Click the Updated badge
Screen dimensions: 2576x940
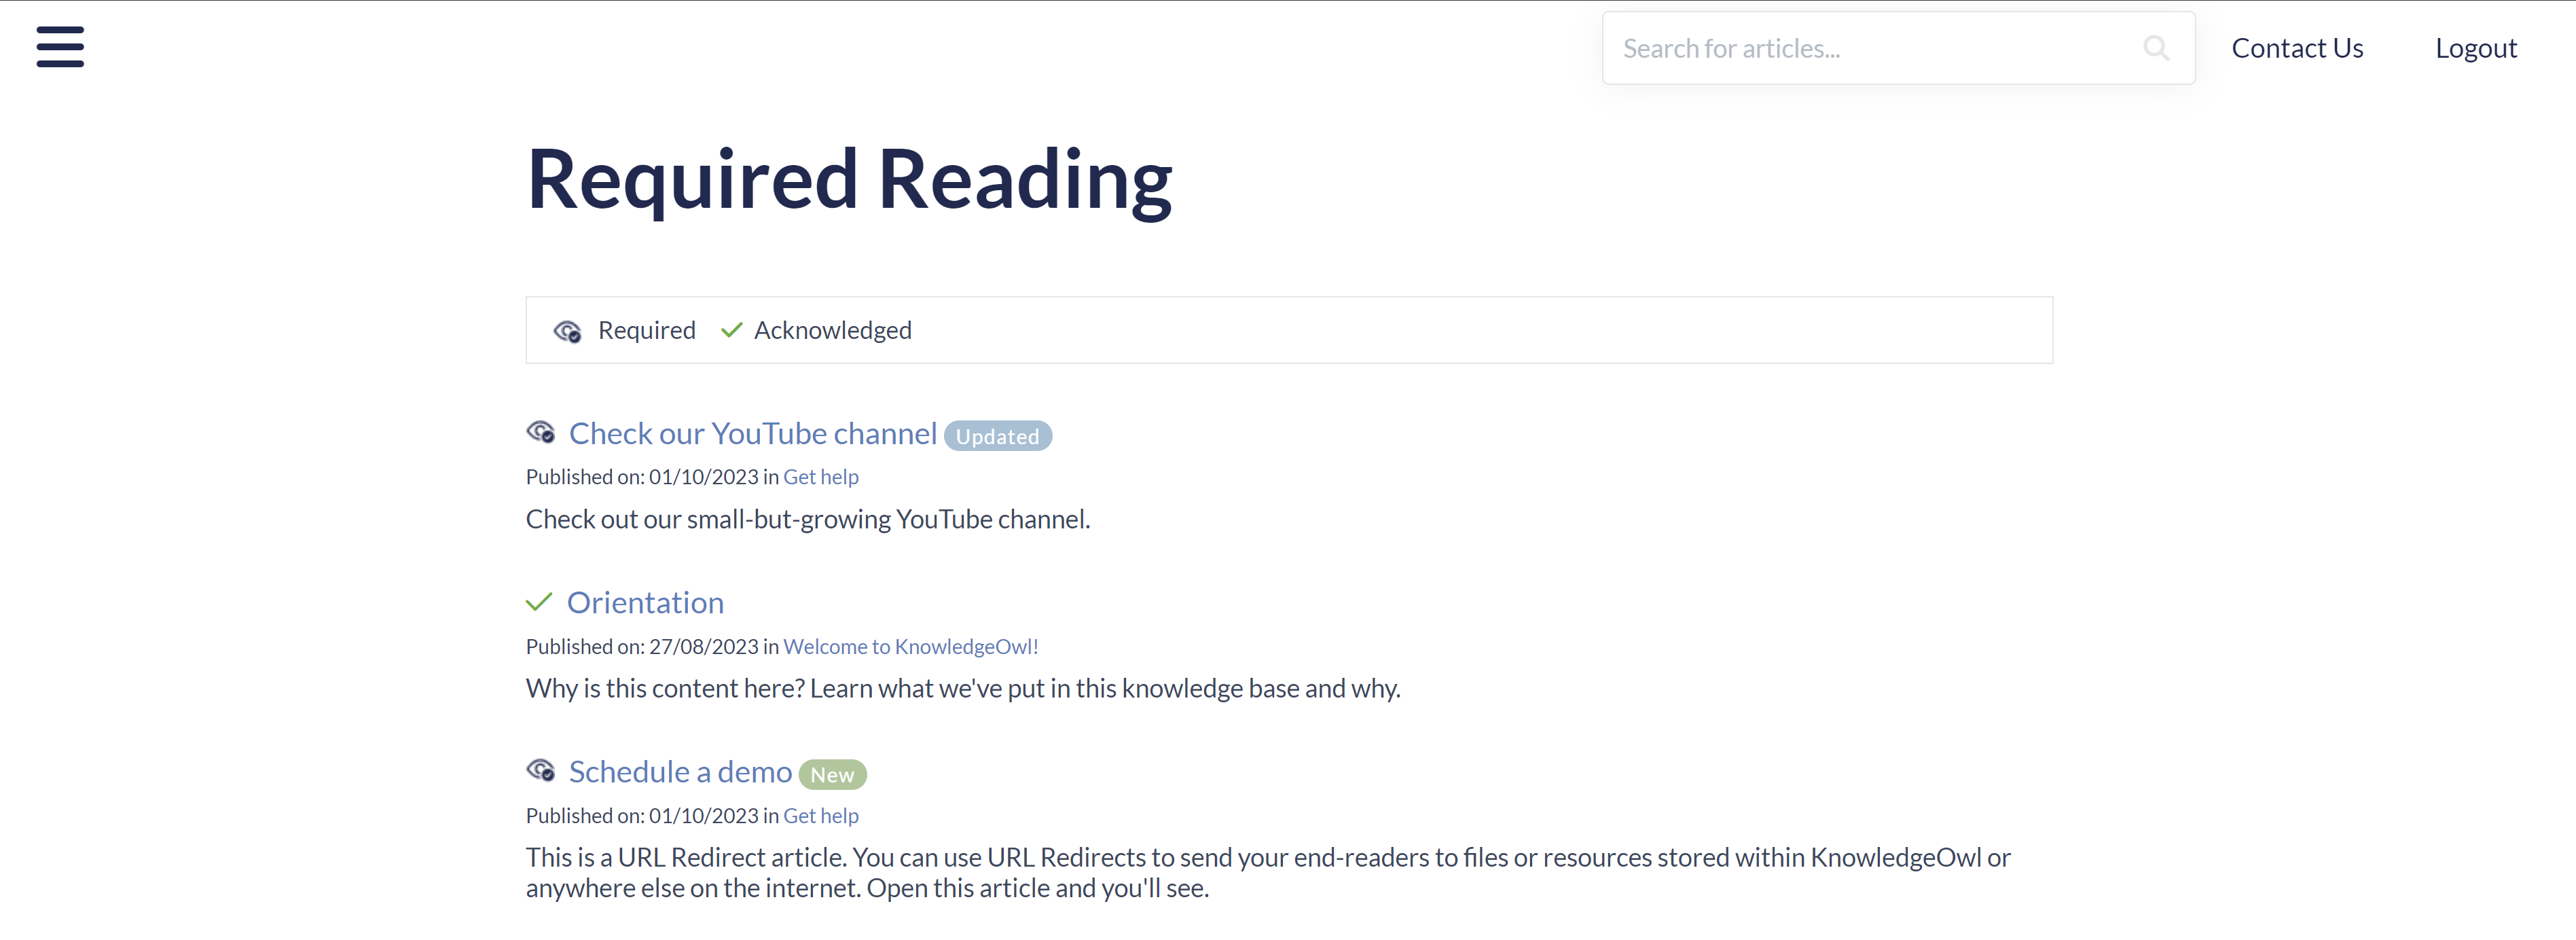coord(997,436)
